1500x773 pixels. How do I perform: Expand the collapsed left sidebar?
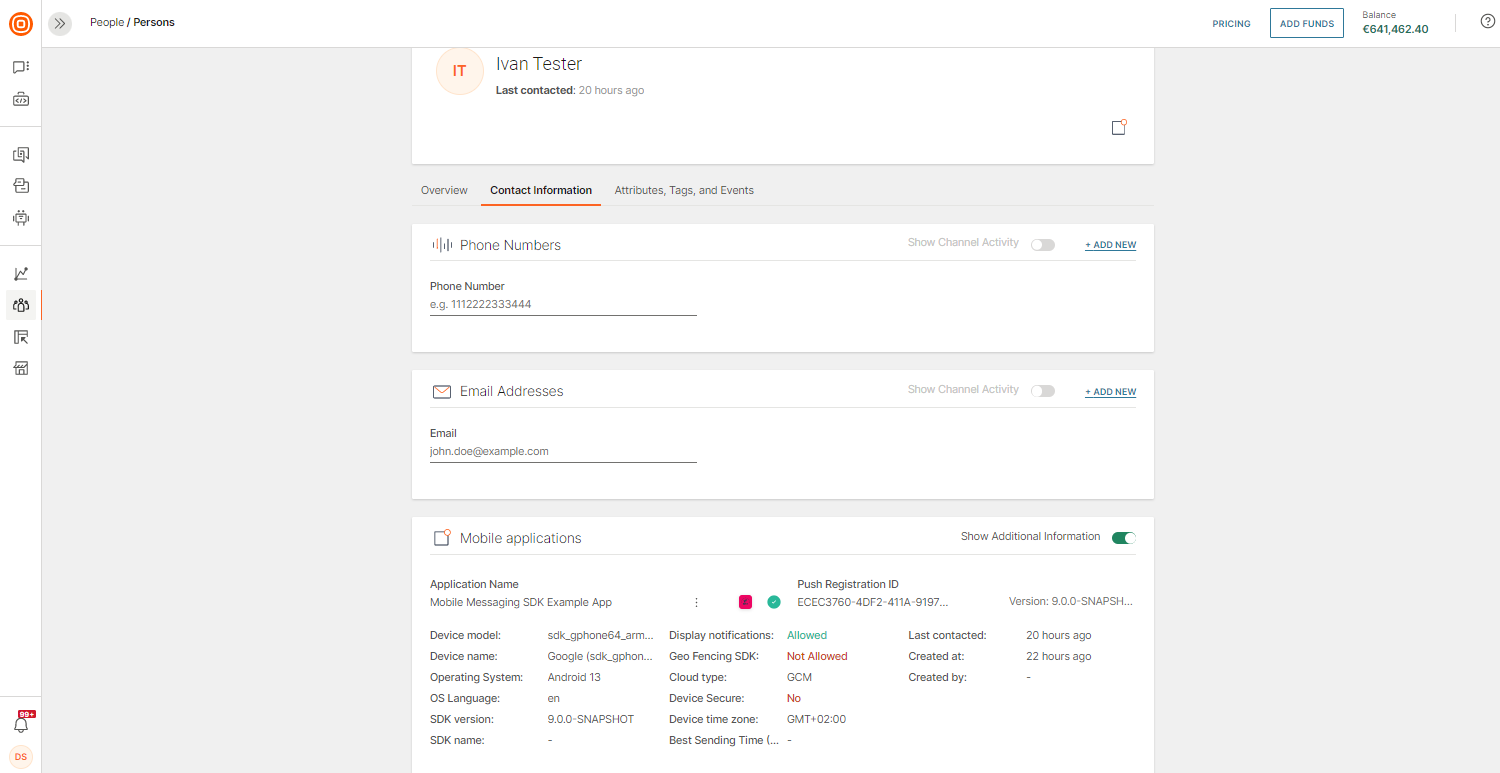(x=60, y=23)
